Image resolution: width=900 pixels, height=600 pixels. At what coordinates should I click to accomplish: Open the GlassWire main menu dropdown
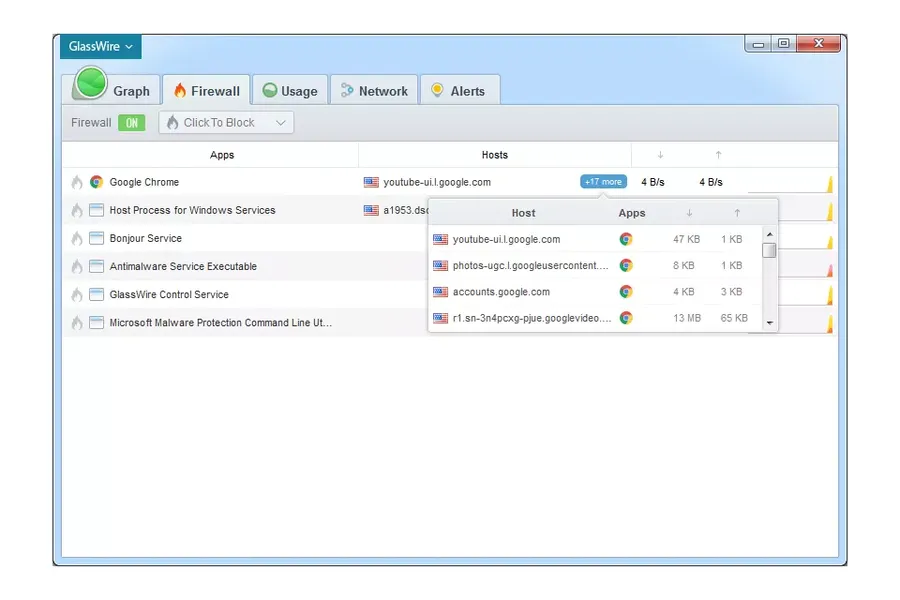pos(100,46)
